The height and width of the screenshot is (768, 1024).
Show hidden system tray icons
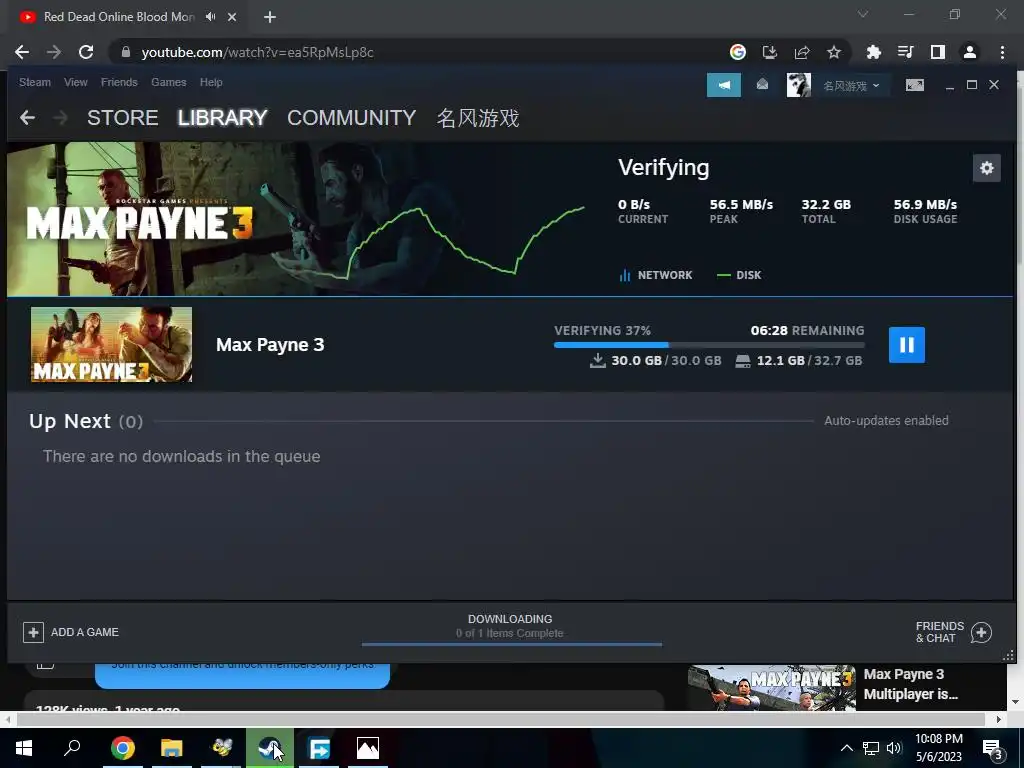coord(846,748)
